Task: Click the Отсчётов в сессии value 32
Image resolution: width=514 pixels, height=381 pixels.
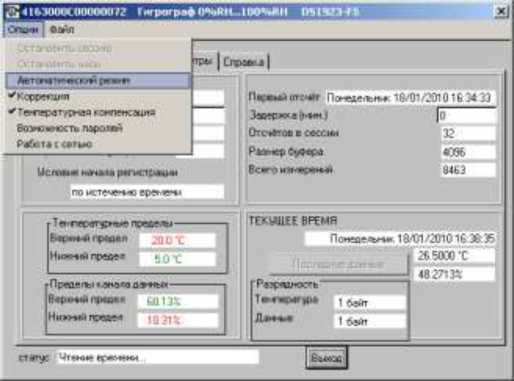Action: [468, 134]
